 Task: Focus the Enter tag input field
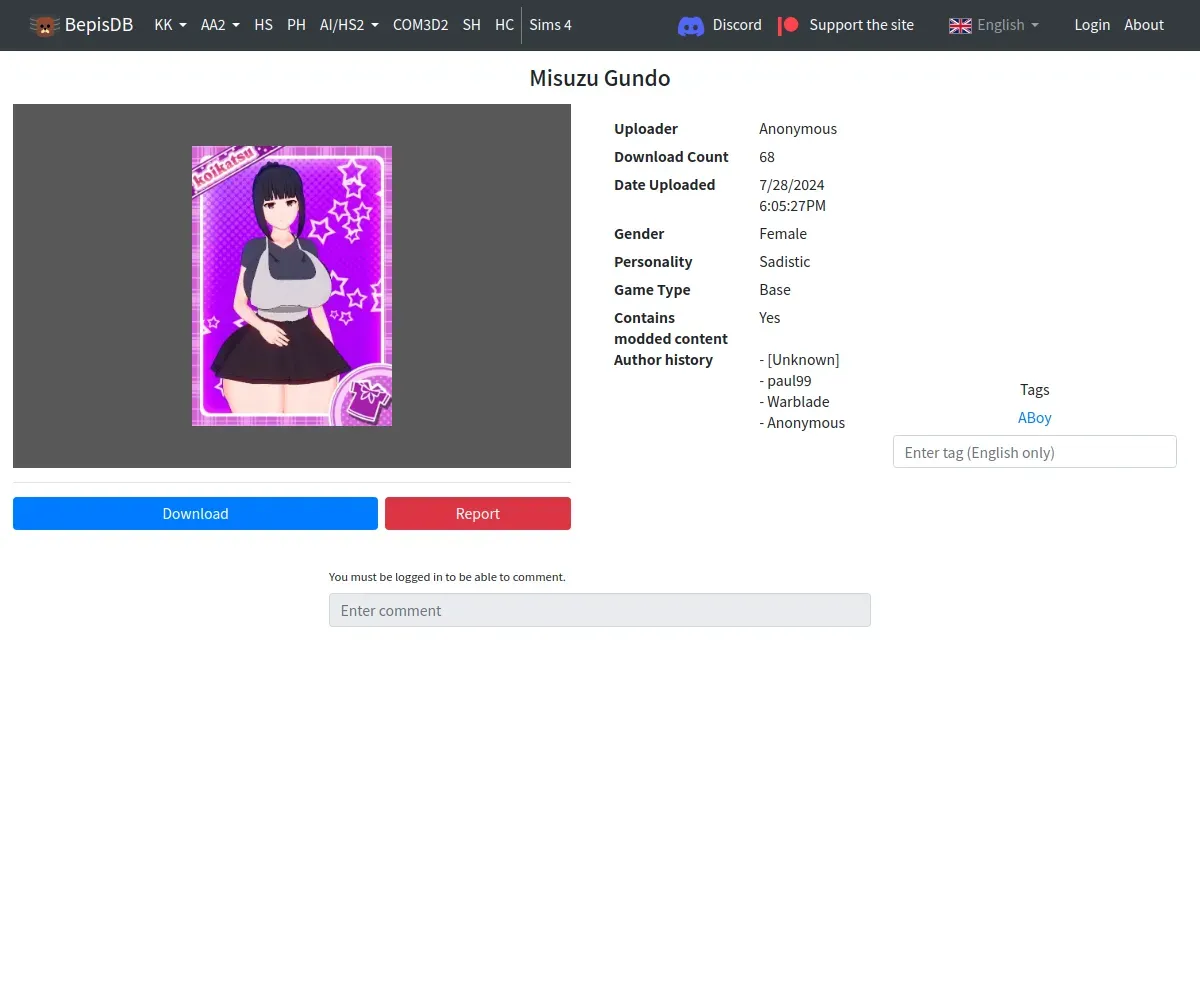1035,452
